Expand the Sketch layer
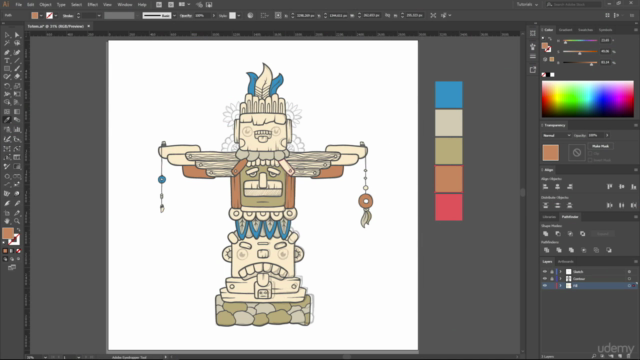This screenshot has width=640, height=360. pos(560,272)
